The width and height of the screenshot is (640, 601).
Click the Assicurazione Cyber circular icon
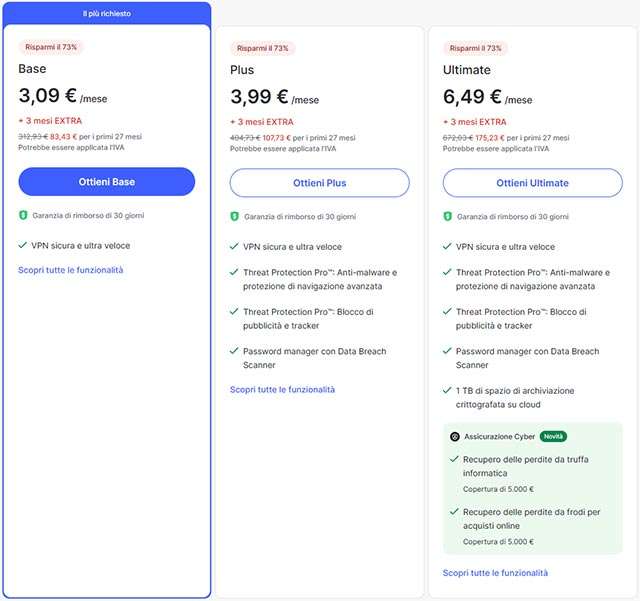coord(455,437)
